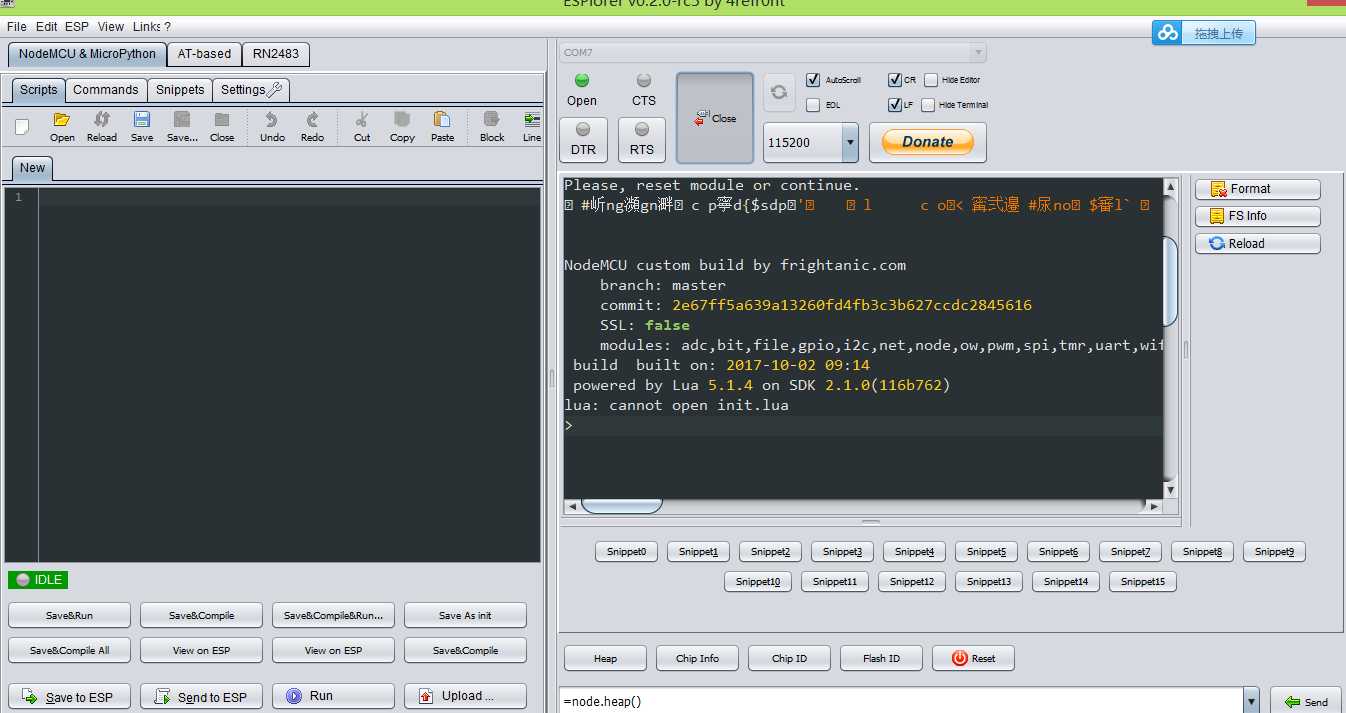Click the Run button
This screenshot has width=1346, height=713.
[x=333, y=697]
